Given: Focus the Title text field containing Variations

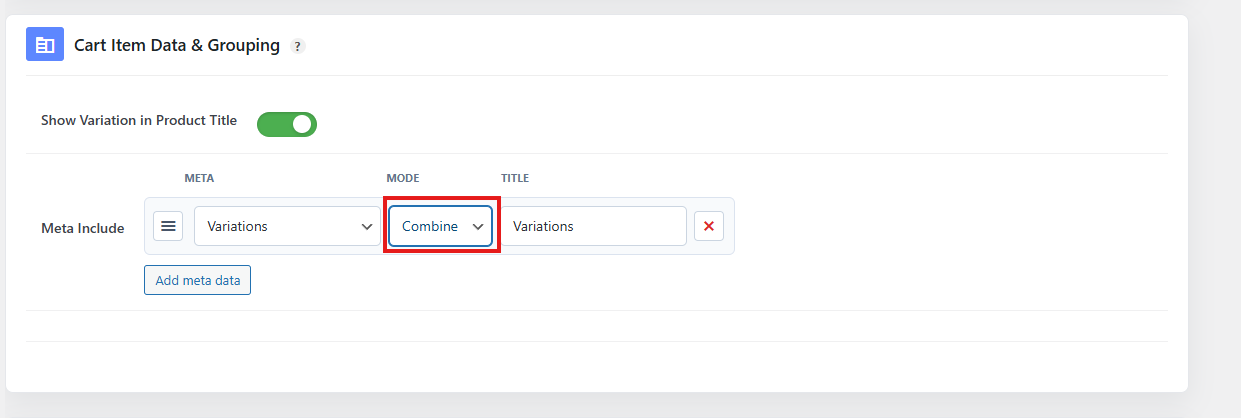Looking at the screenshot, I should [x=594, y=226].
